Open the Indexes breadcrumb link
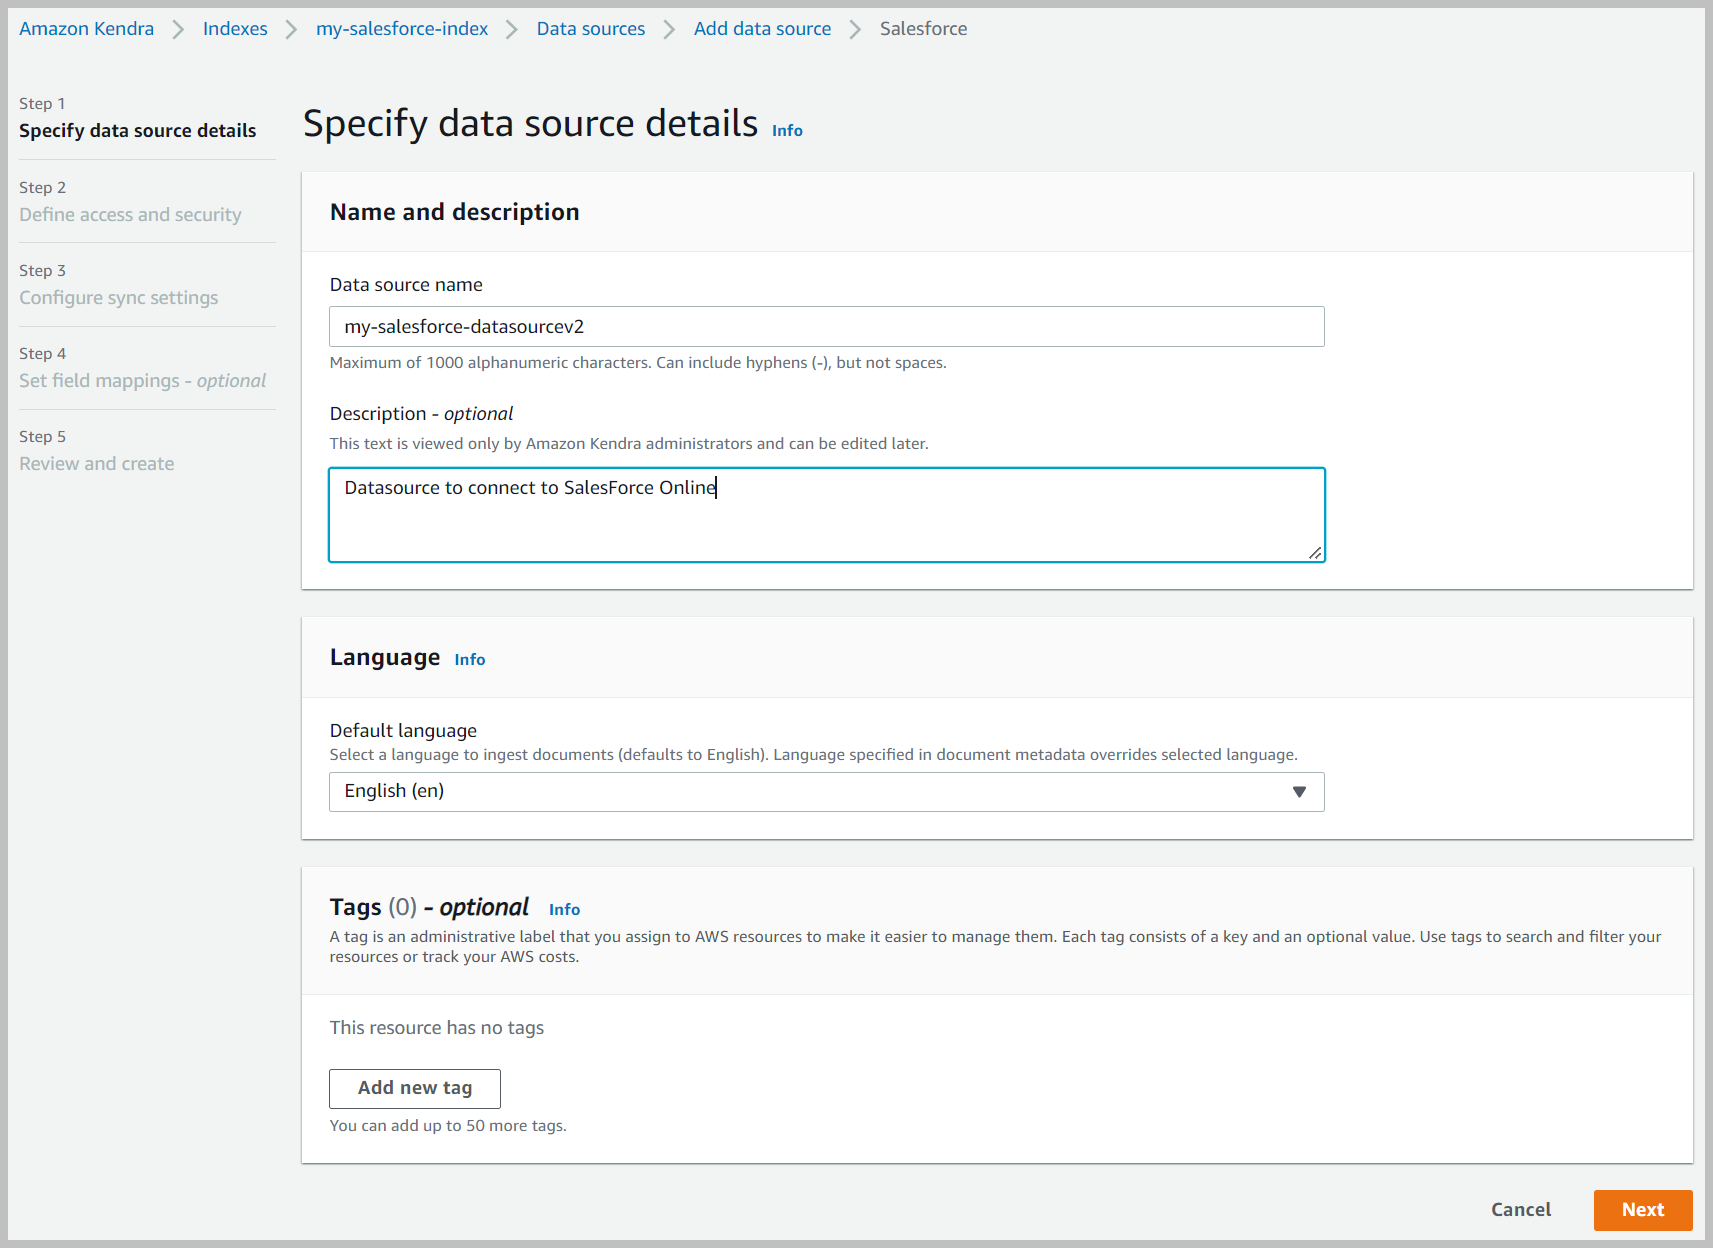 point(235,29)
